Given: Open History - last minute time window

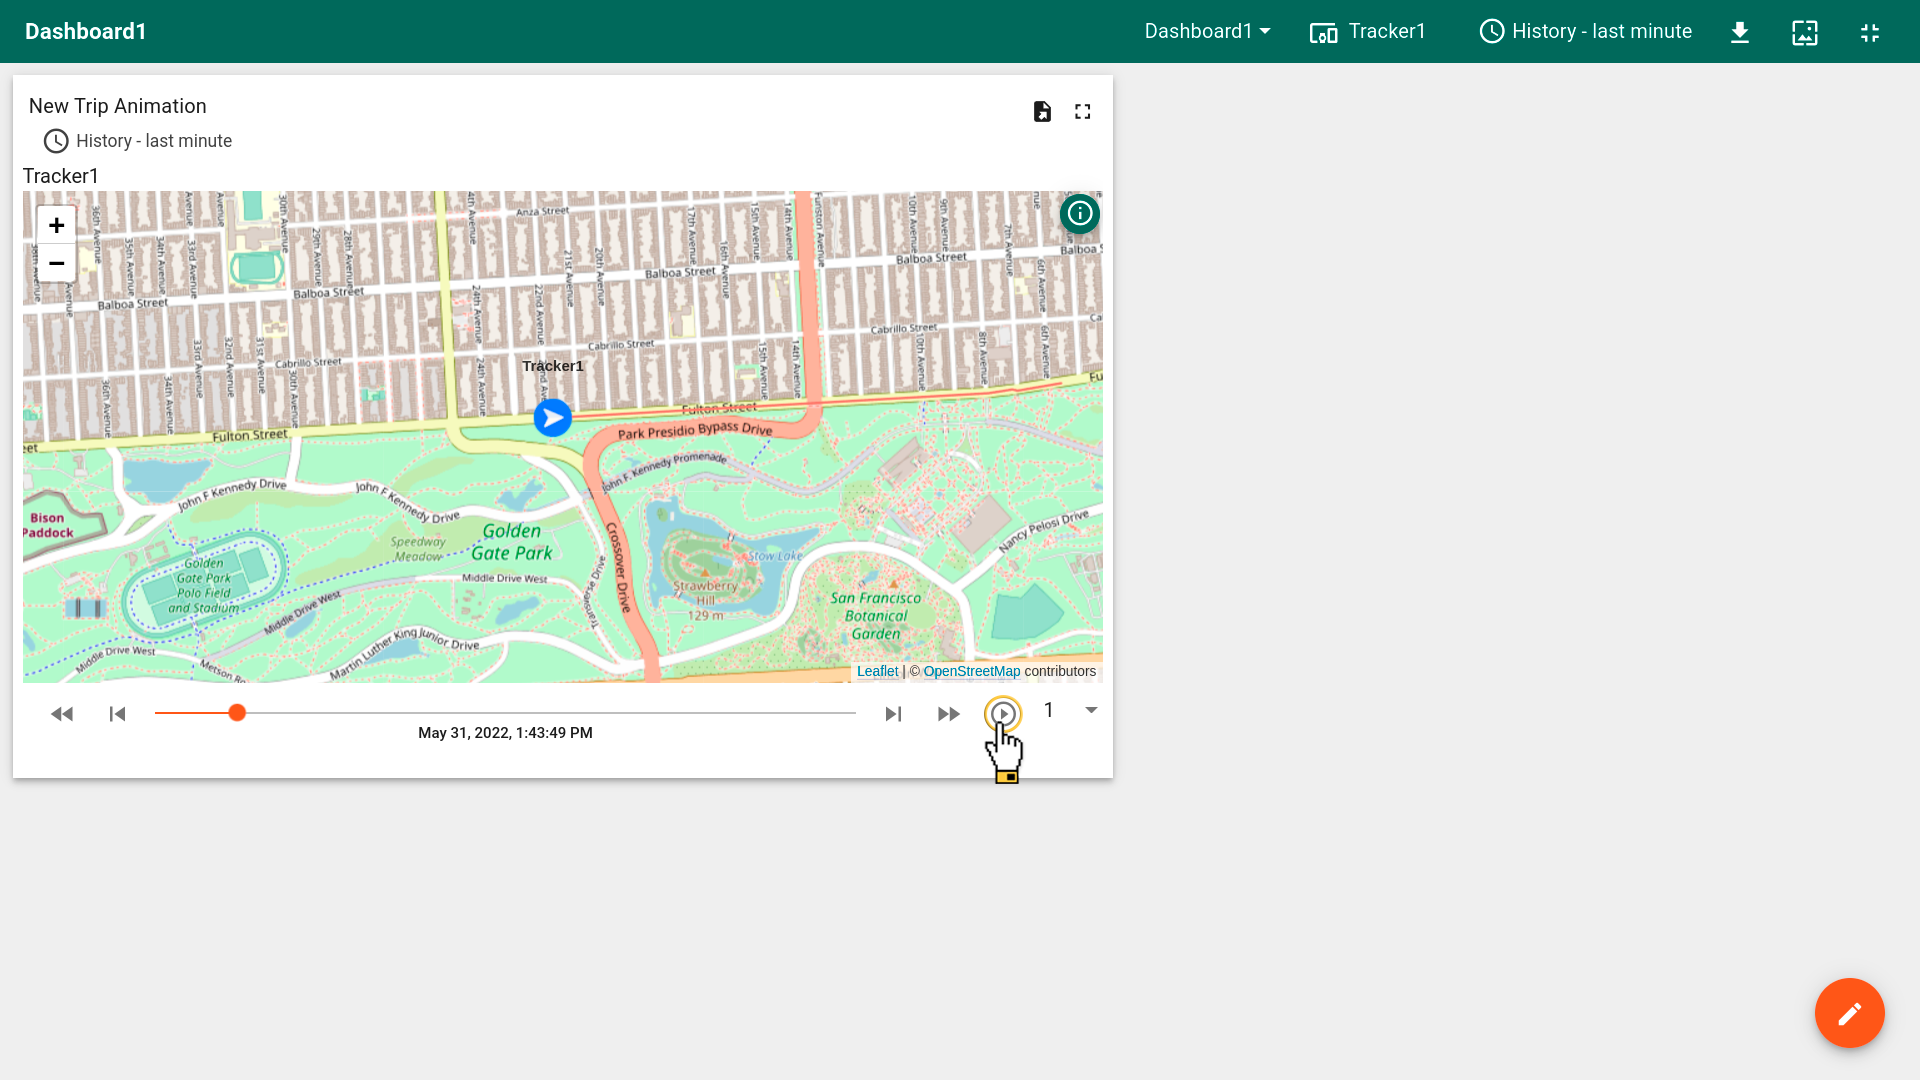Looking at the screenshot, I should click(x=1586, y=32).
